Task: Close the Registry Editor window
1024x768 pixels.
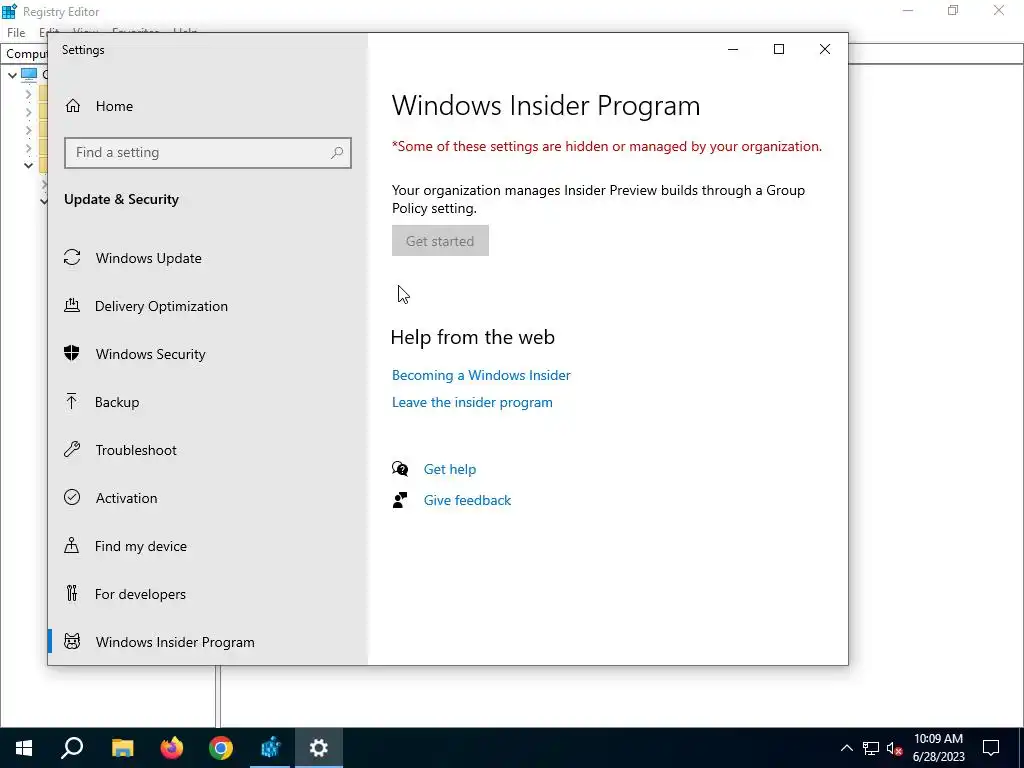Action: [x=999, y=11]
